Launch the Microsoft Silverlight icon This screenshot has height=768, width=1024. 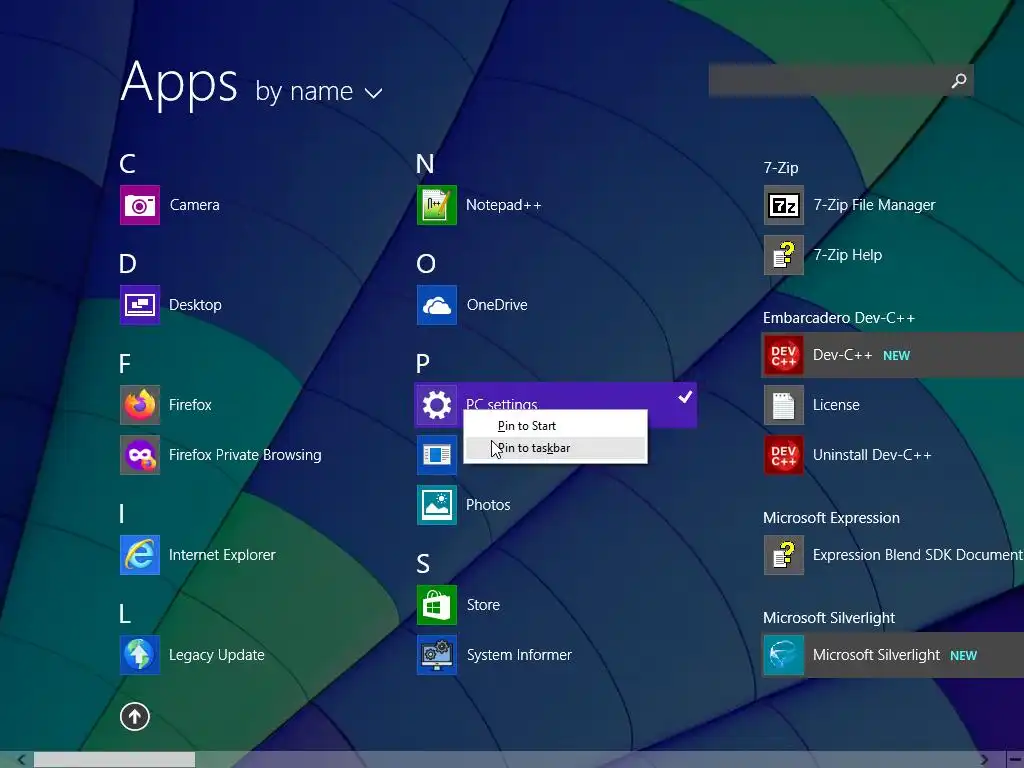coord(784,655)
